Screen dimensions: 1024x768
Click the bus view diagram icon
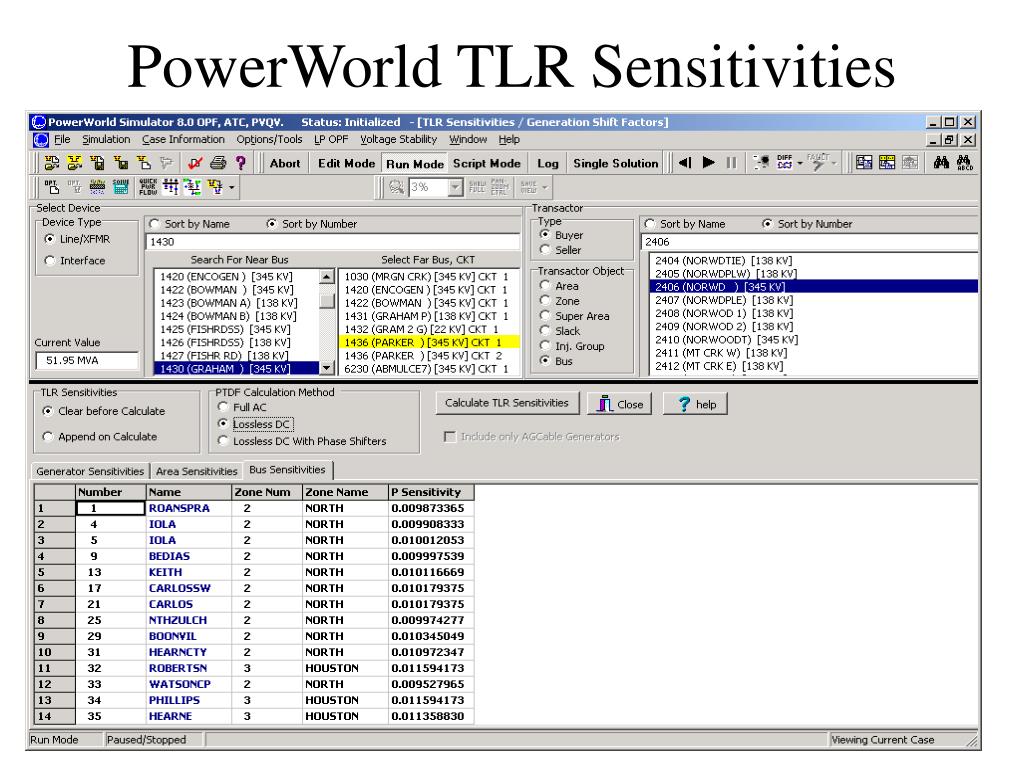pos(170,187)
